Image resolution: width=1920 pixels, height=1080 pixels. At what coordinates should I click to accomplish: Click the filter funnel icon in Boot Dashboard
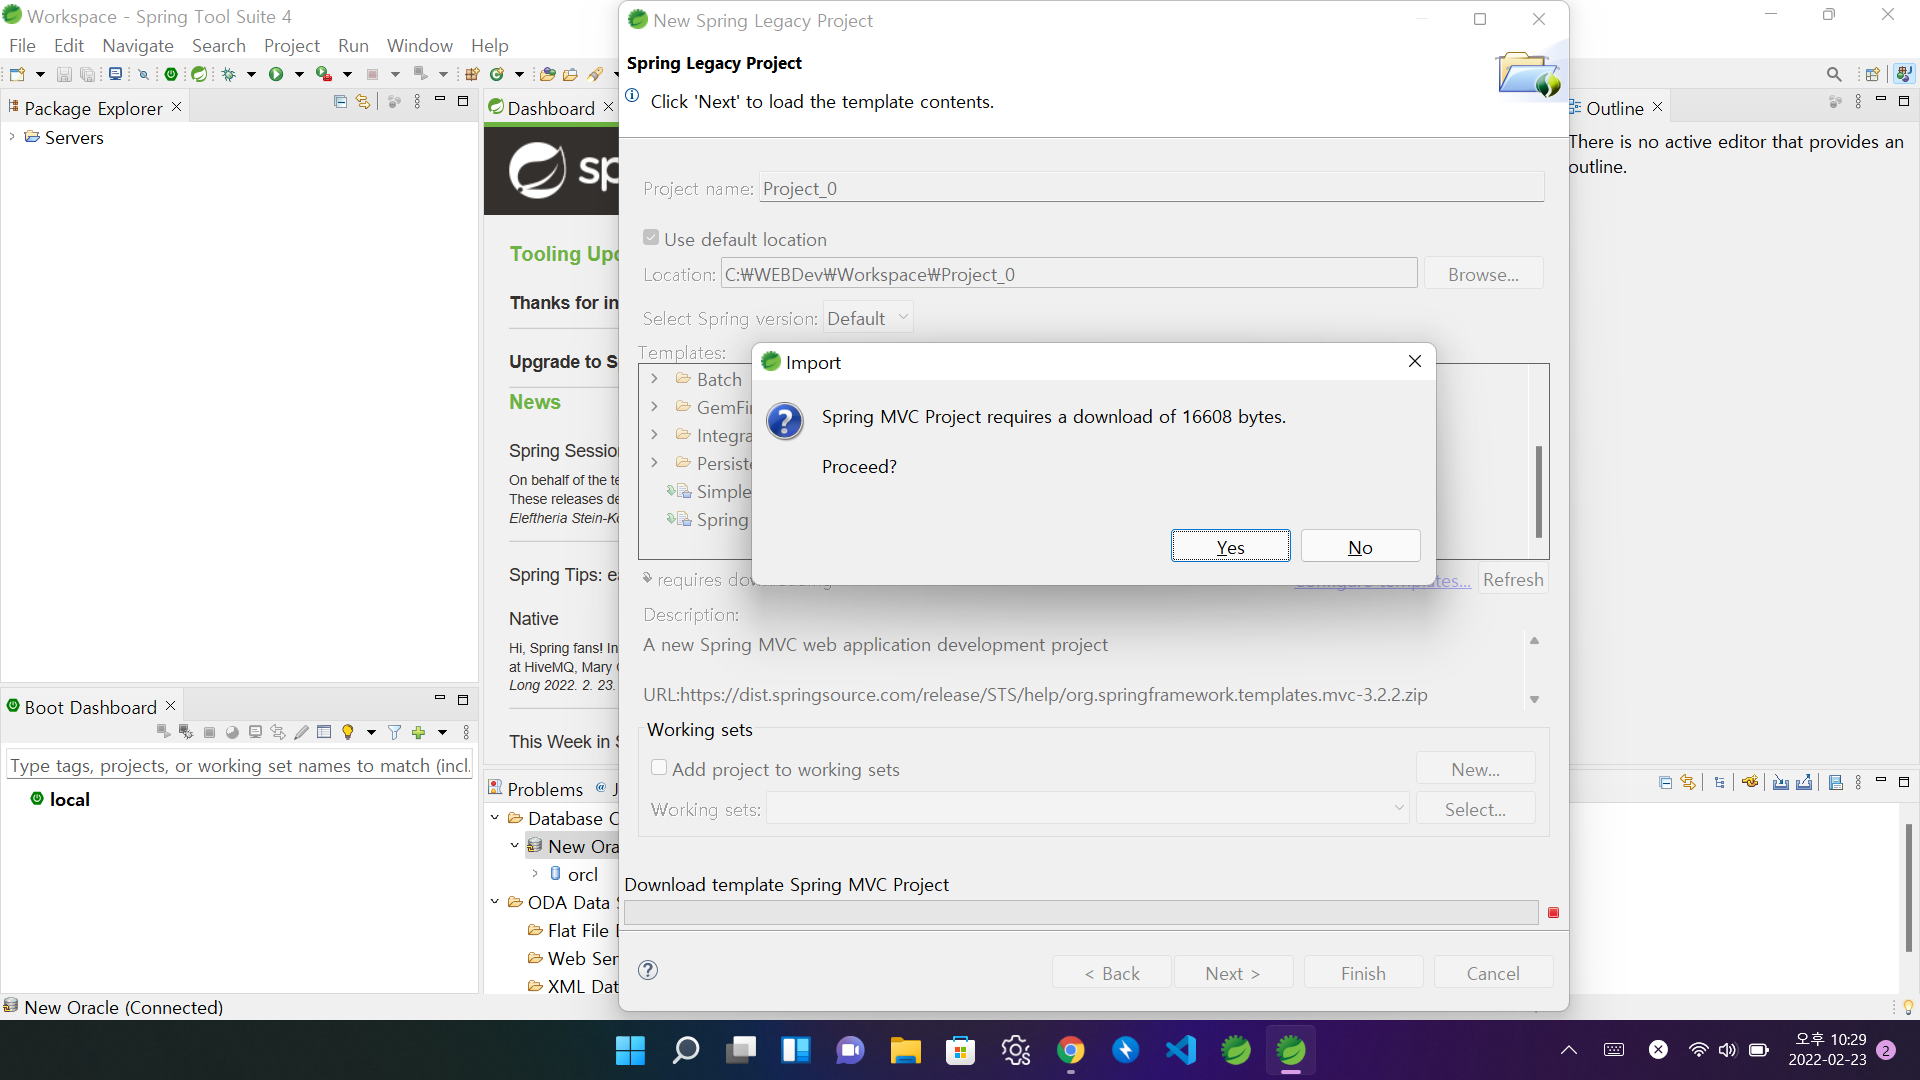(394, 732)
